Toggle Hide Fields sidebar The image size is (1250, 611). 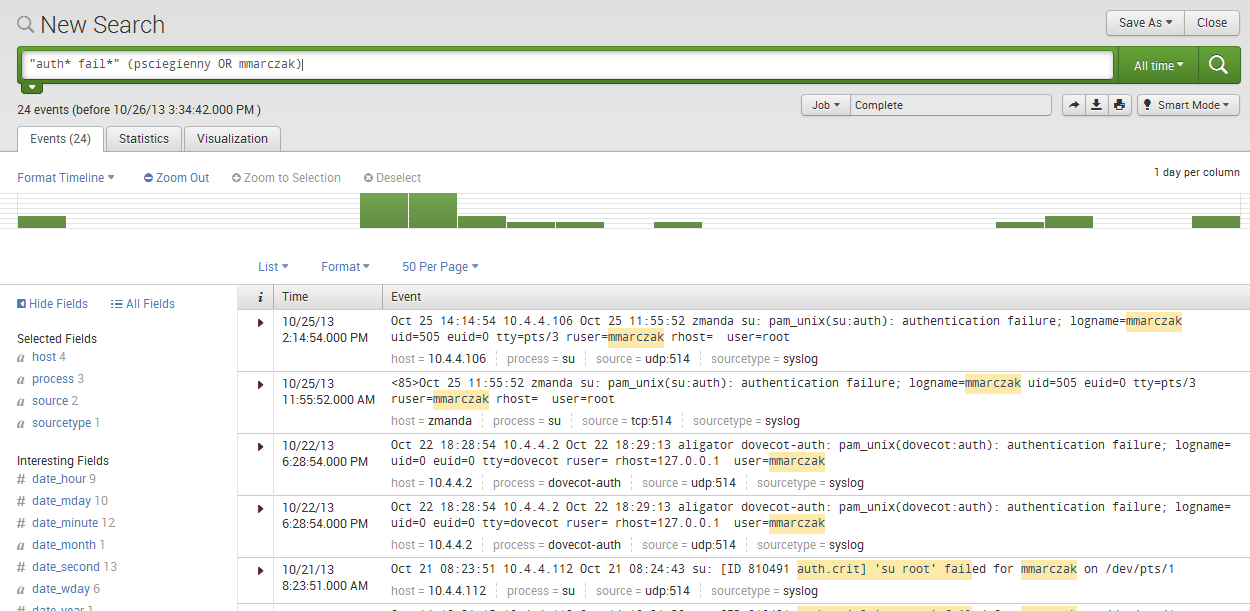click(x=52, y=304)
